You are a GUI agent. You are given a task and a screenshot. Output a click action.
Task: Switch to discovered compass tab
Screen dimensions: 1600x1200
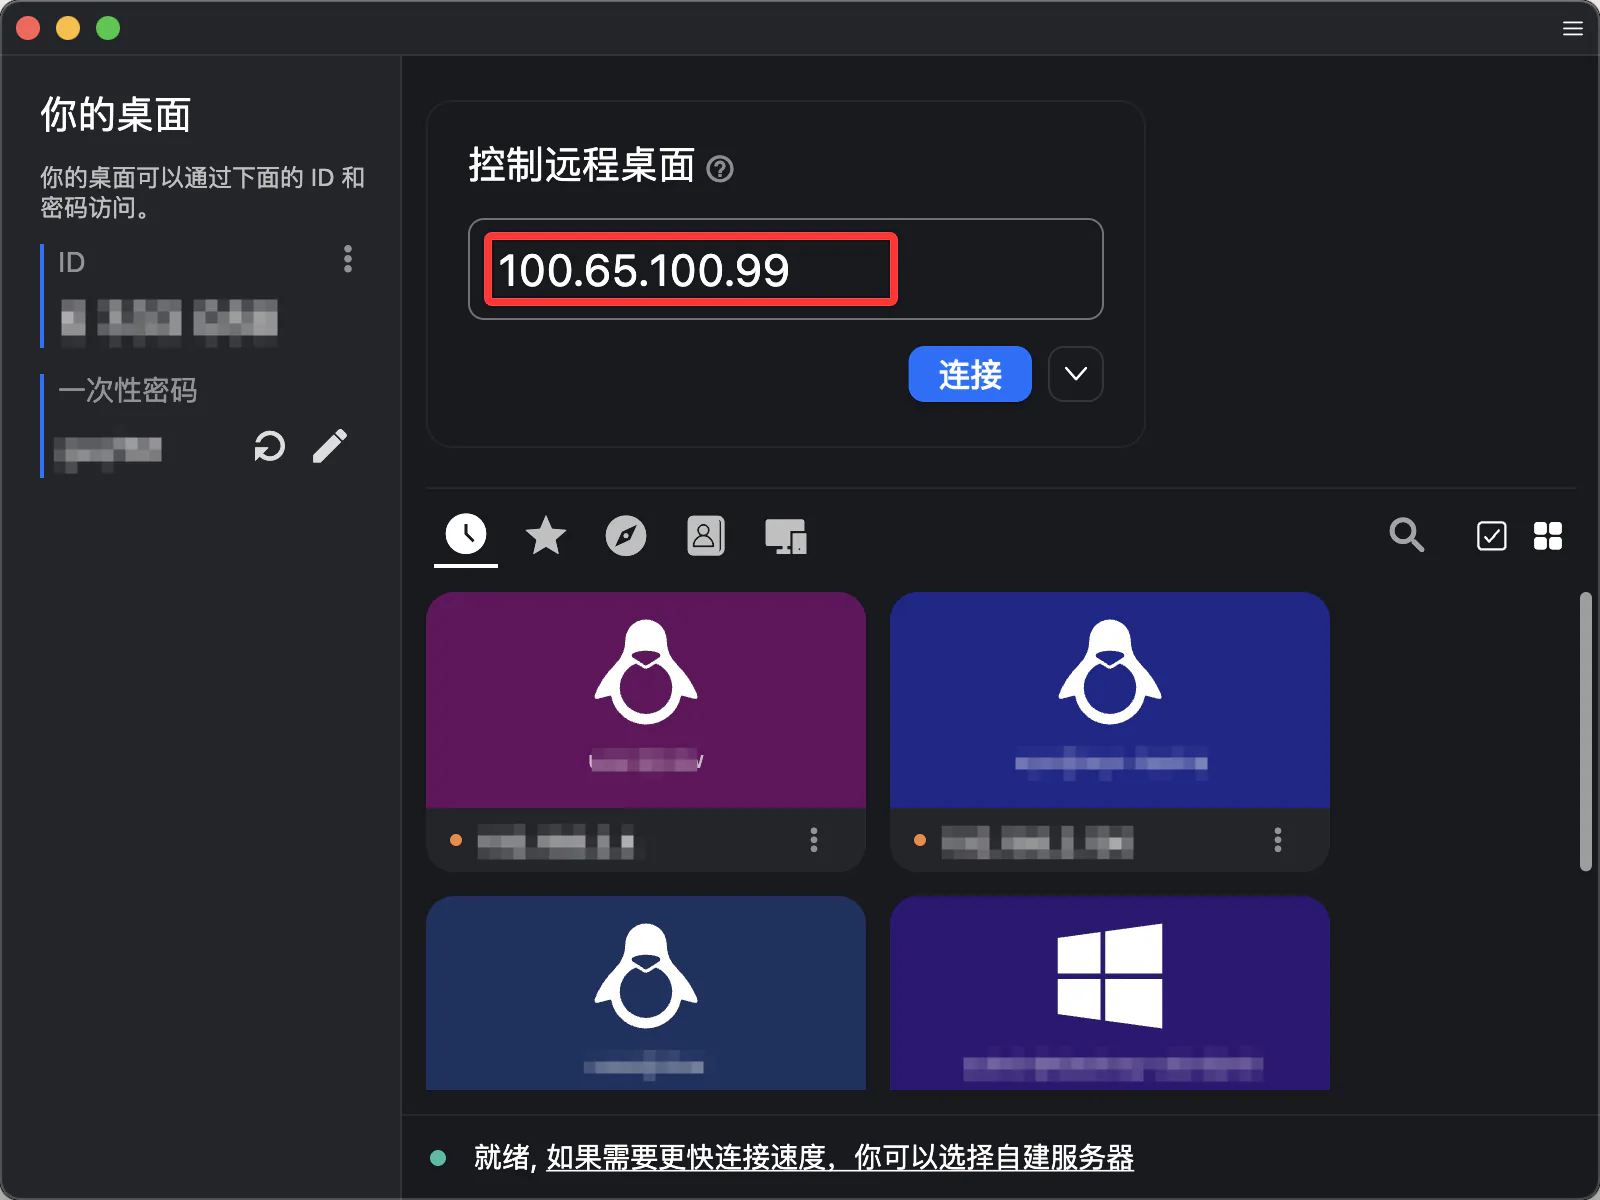626,536
